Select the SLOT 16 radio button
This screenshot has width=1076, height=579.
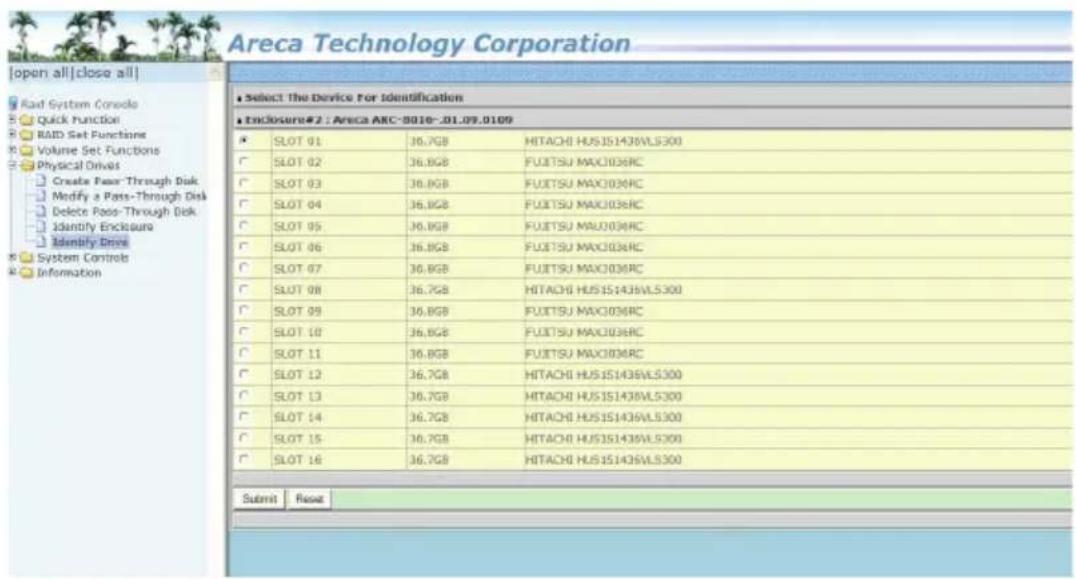[244, 458]
